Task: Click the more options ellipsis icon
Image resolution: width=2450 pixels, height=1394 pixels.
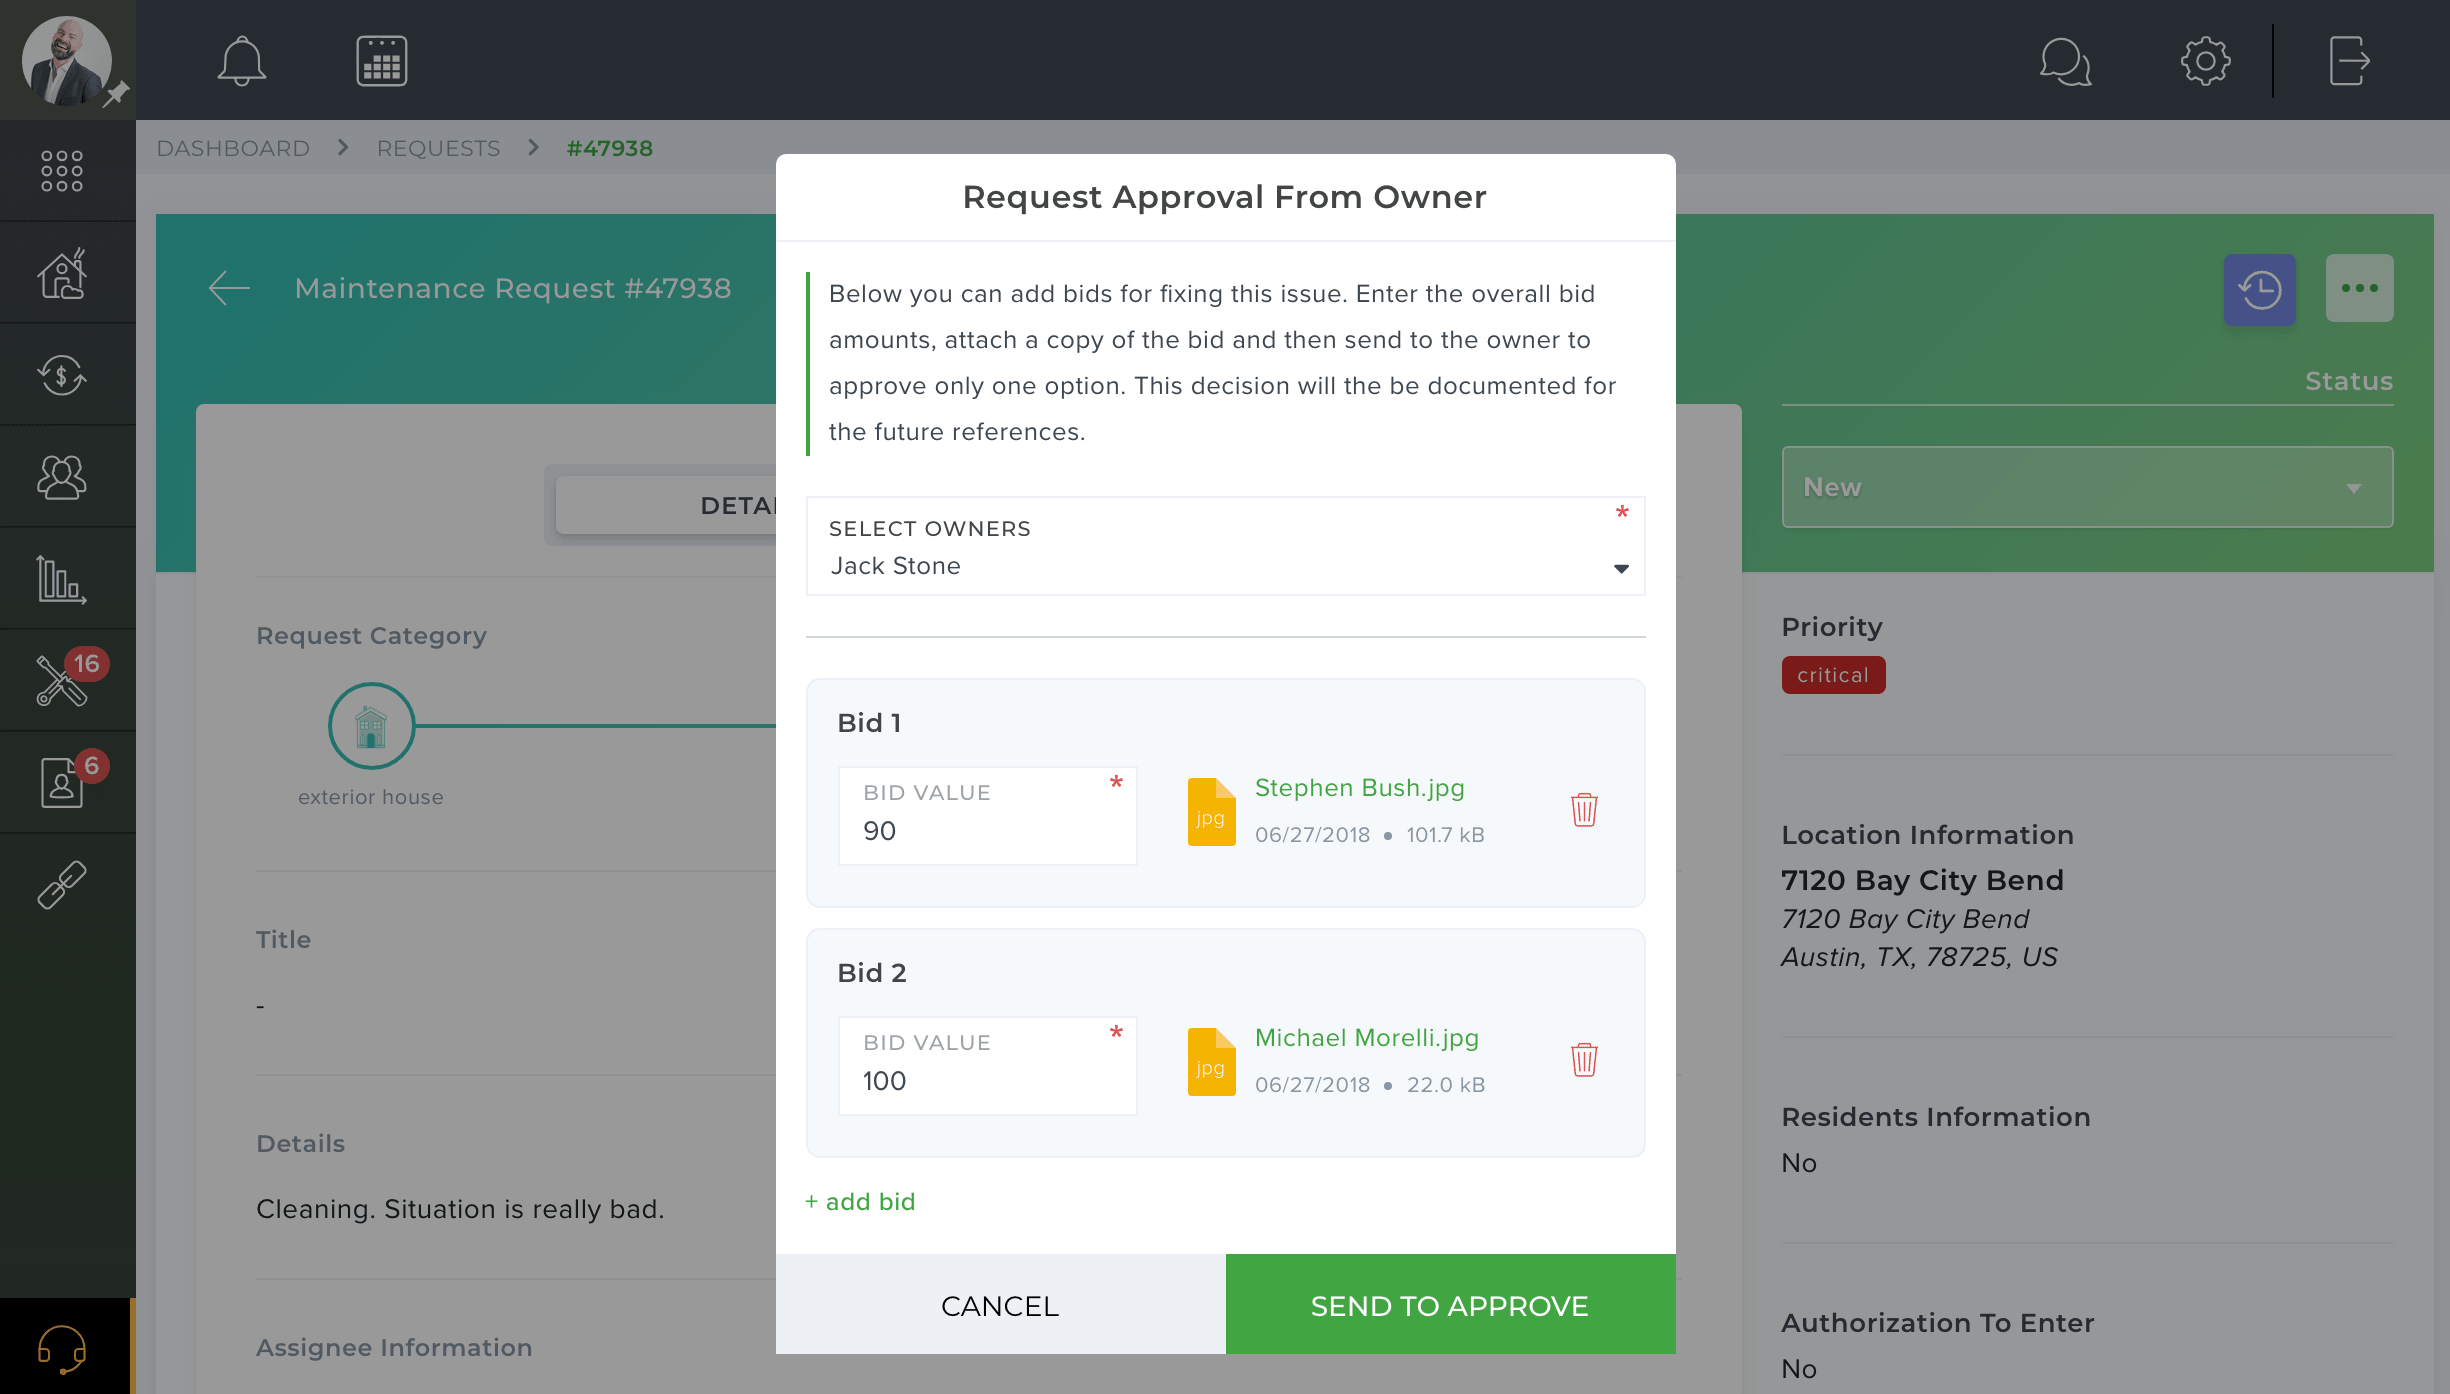Action: [2359, 286]
